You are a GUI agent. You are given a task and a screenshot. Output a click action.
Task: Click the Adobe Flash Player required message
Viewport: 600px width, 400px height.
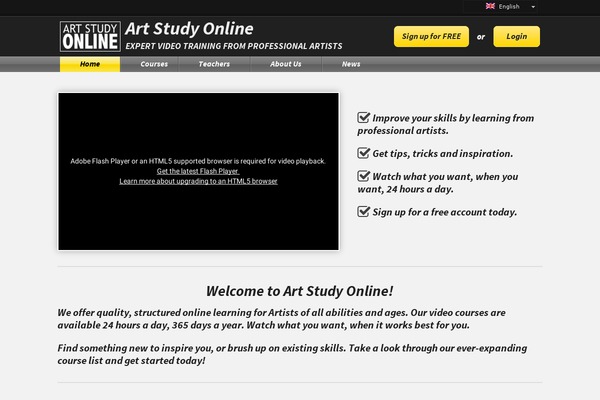(198, 161)
